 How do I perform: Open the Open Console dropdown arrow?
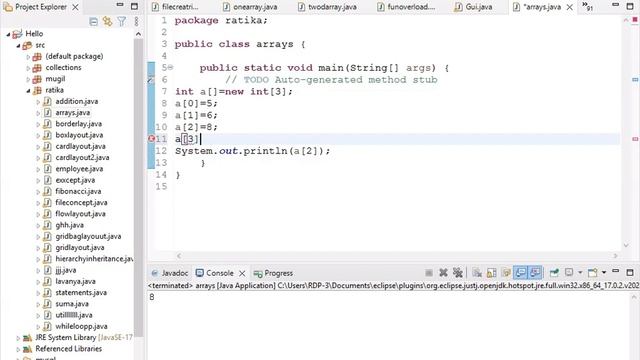pos(604,273)
